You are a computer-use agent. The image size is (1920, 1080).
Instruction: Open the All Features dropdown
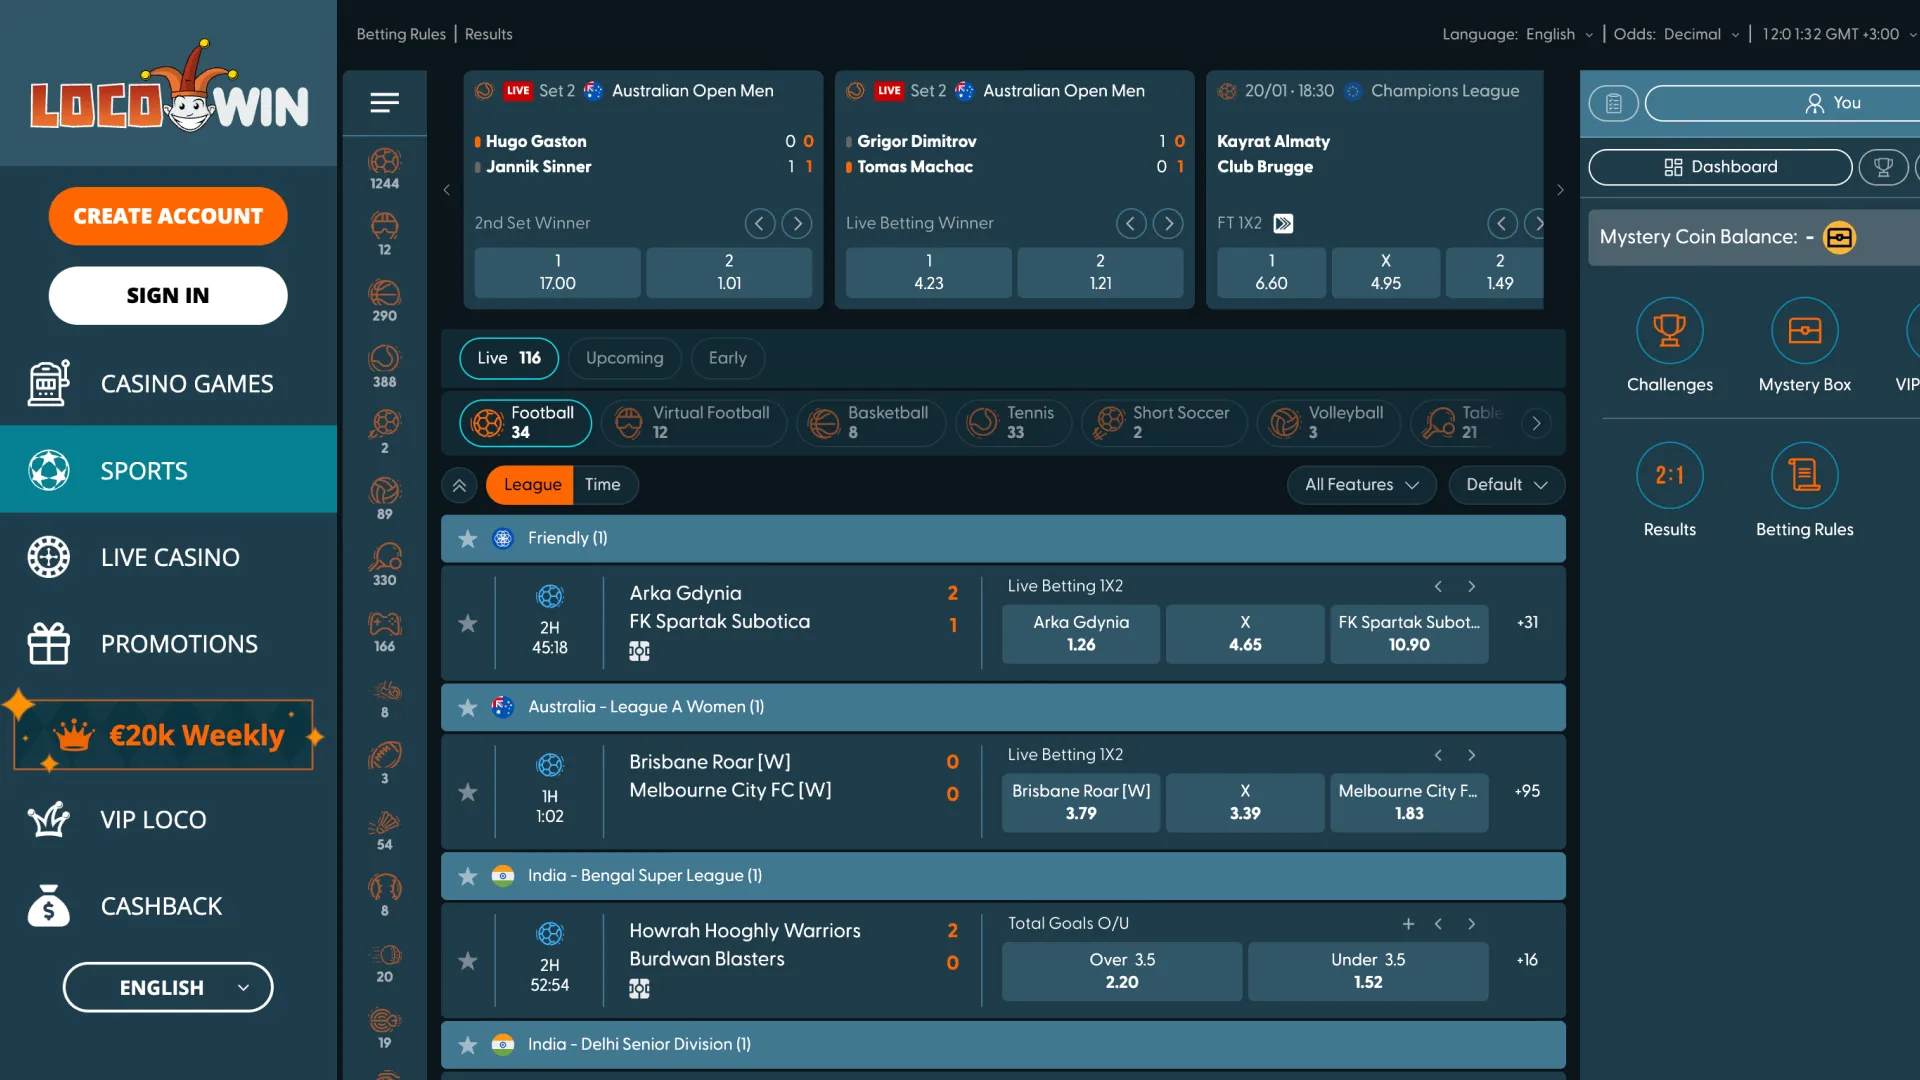click(x=1360, y=485)
